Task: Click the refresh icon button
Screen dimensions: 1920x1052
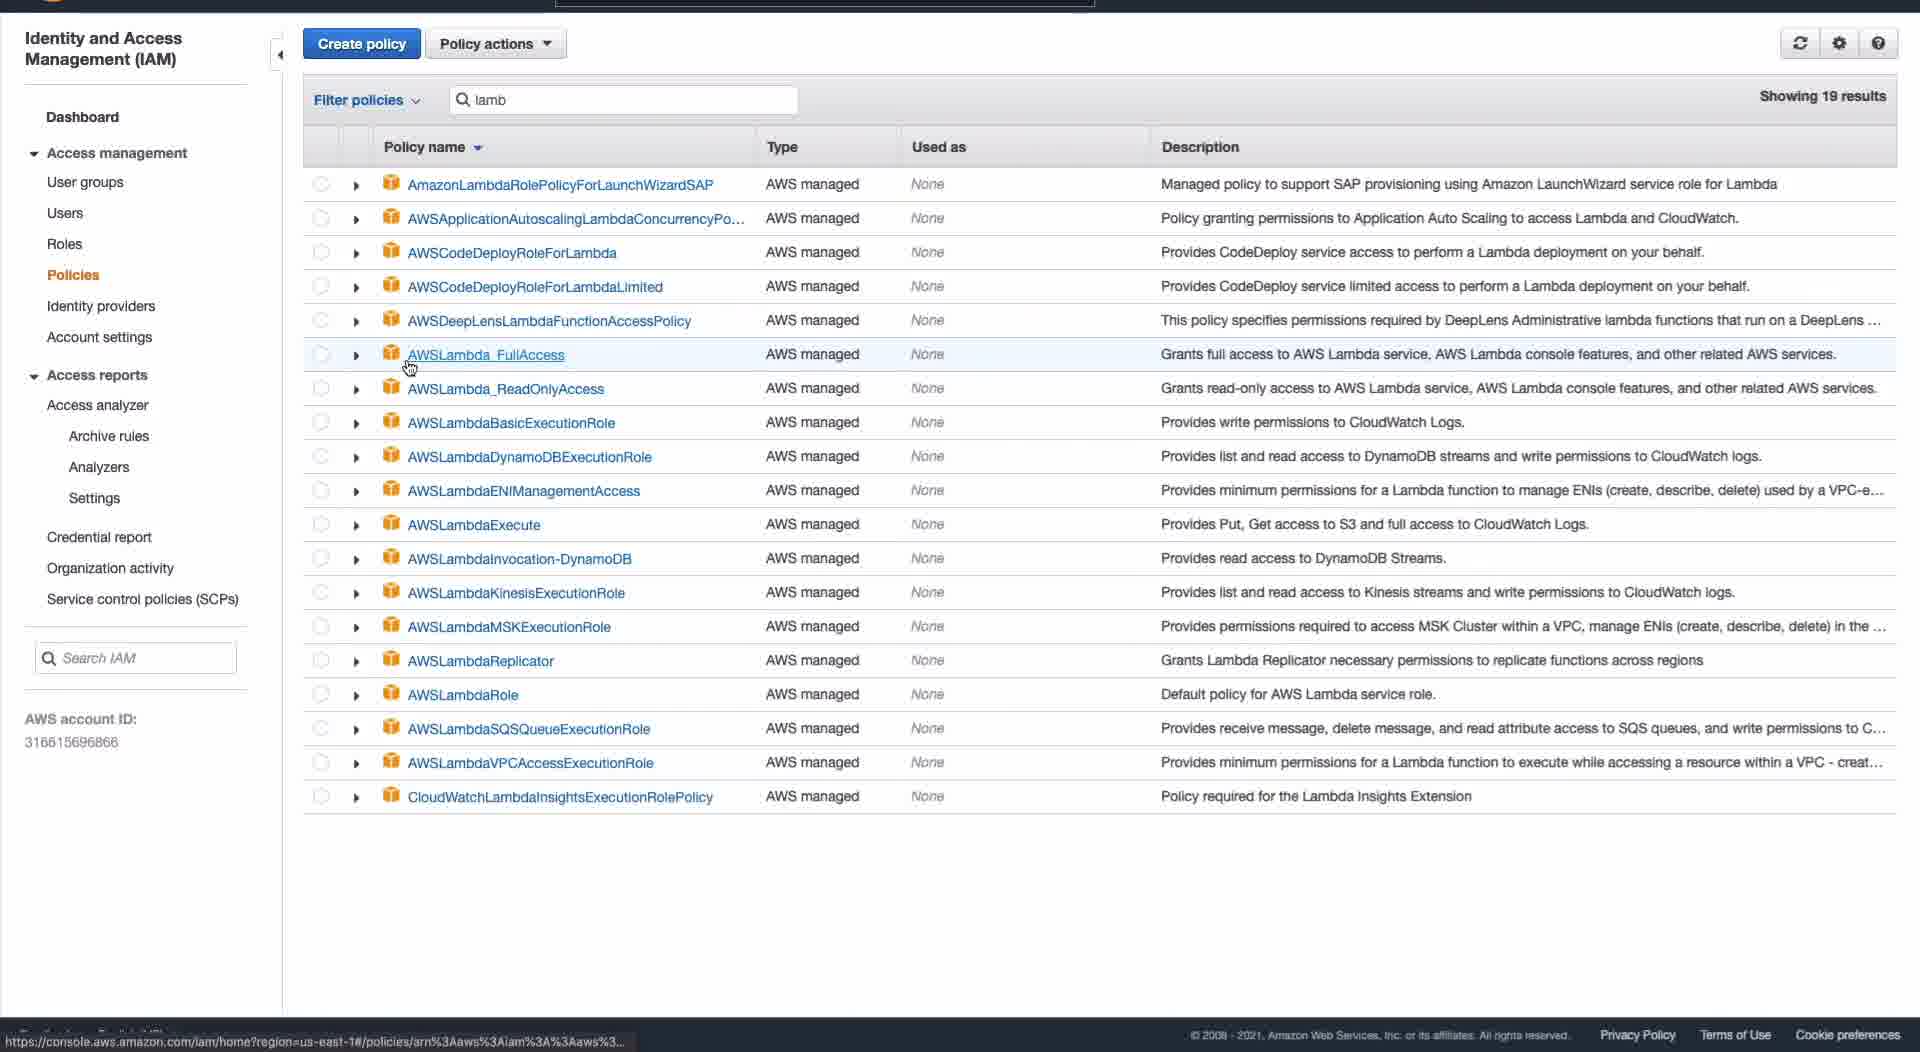Action: [x=1800, y=43]
